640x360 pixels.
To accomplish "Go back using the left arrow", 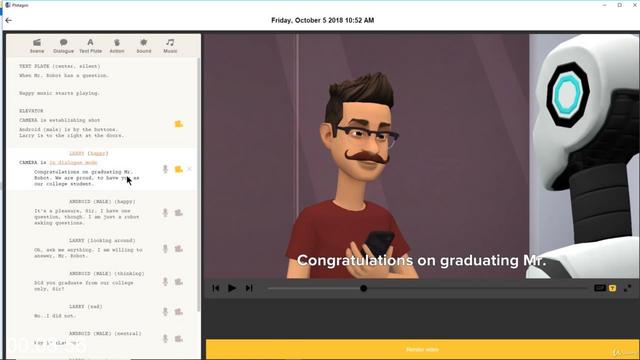I will click(x=9, y=20).
